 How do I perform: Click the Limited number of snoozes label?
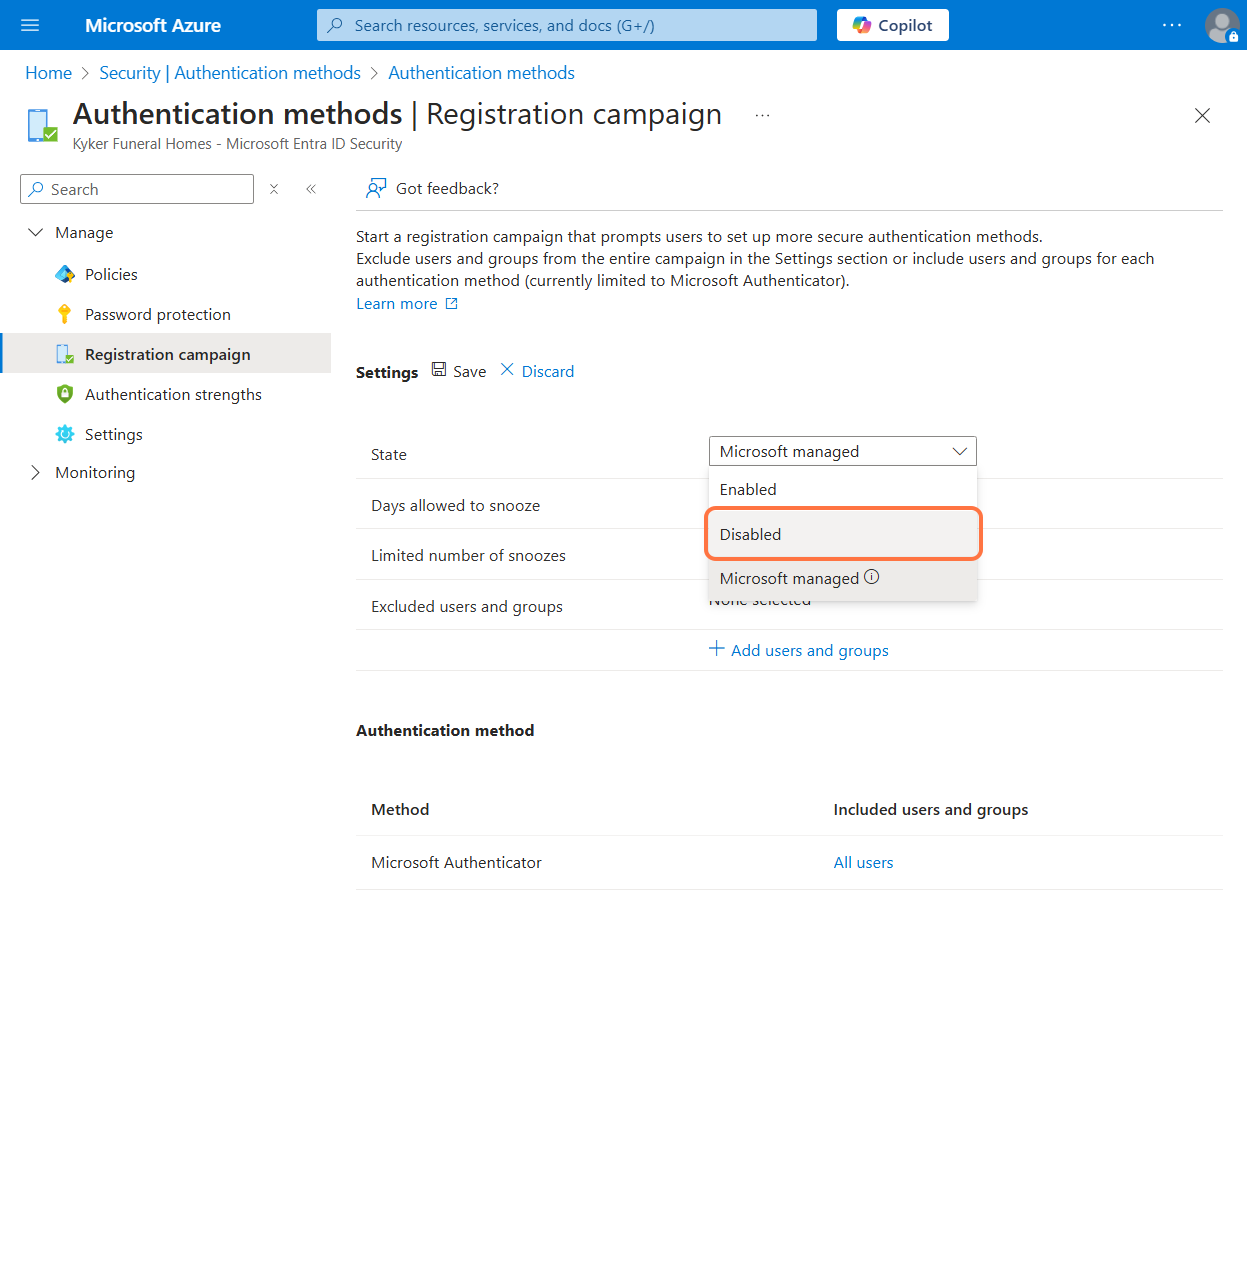468,555
